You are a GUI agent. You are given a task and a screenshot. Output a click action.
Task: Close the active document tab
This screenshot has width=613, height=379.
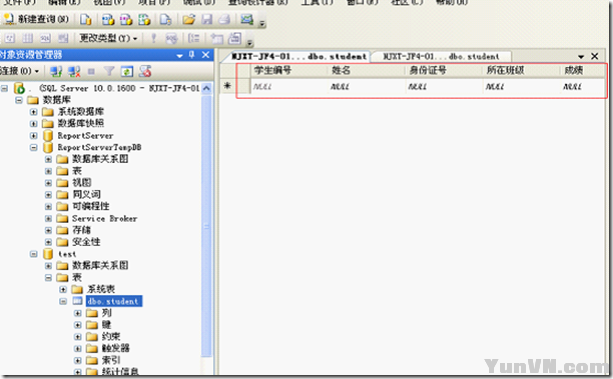point(595,56)
